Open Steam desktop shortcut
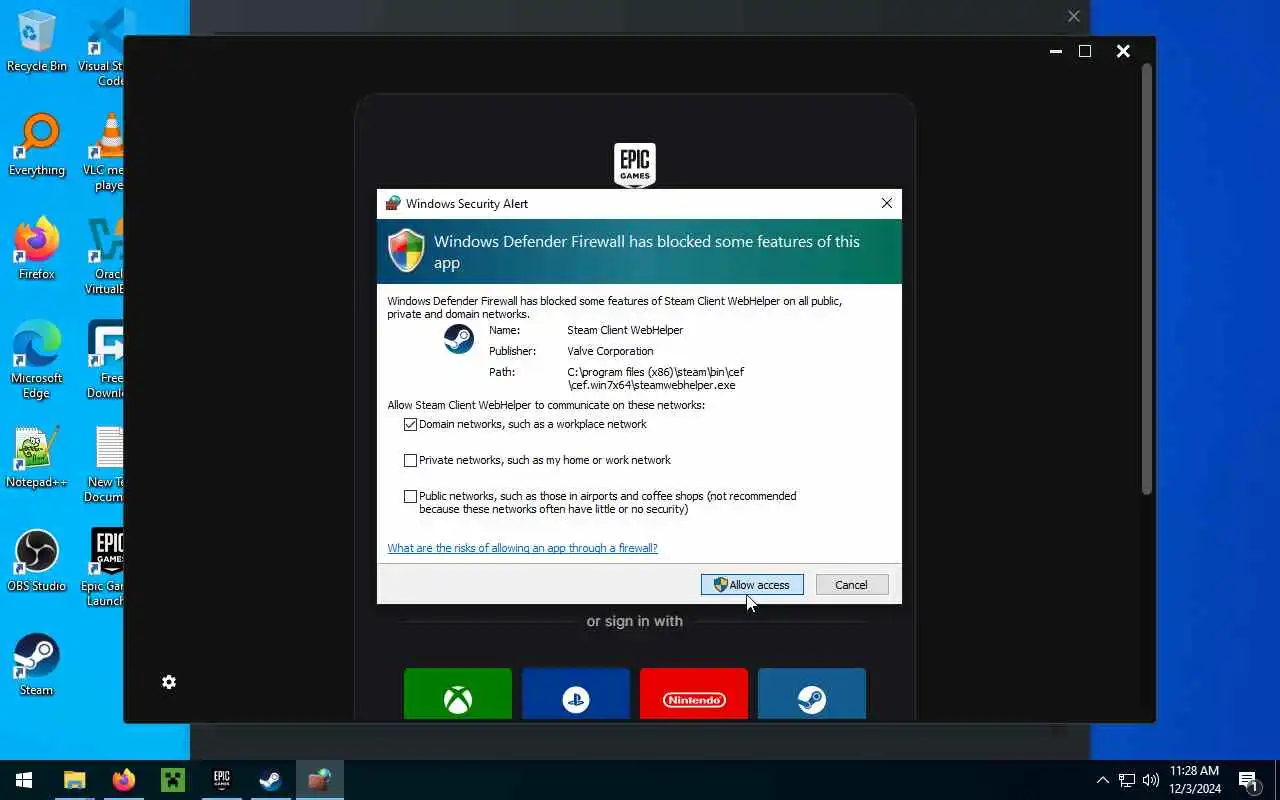1280x800 pixels. [37, 665]
